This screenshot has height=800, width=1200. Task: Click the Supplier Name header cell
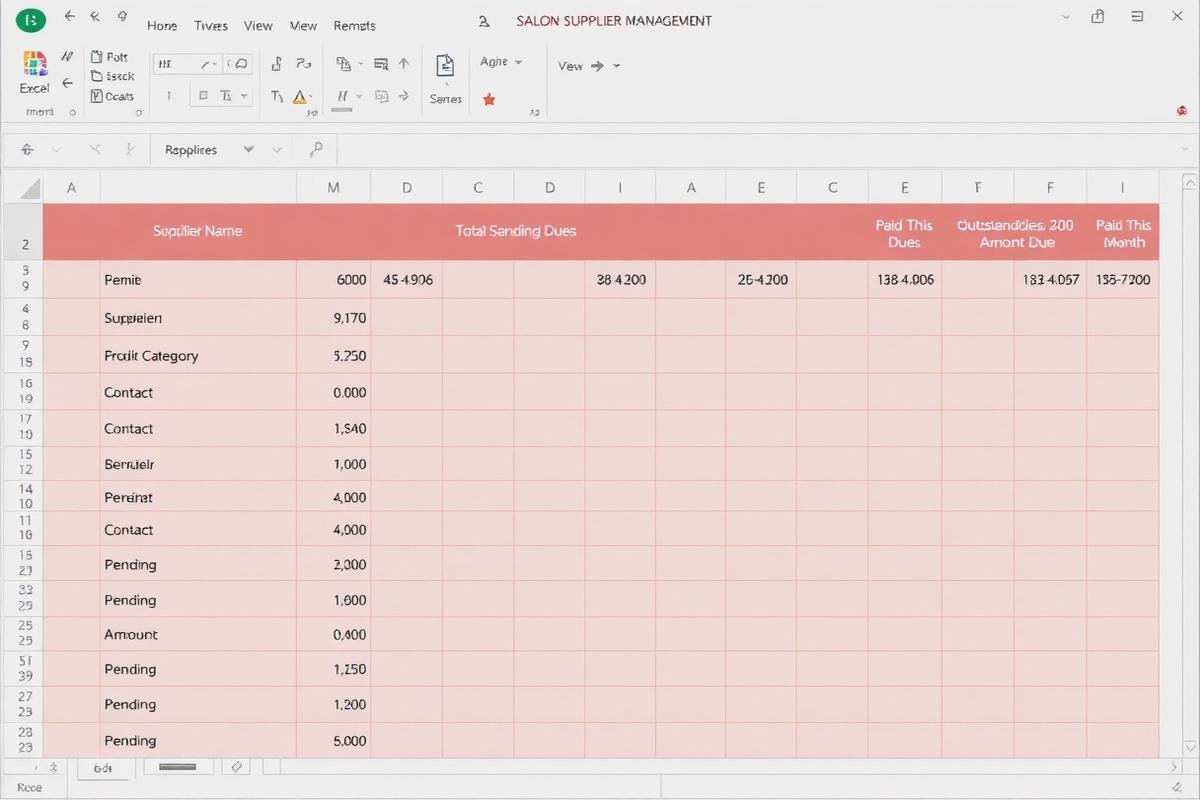coord(197,231)
